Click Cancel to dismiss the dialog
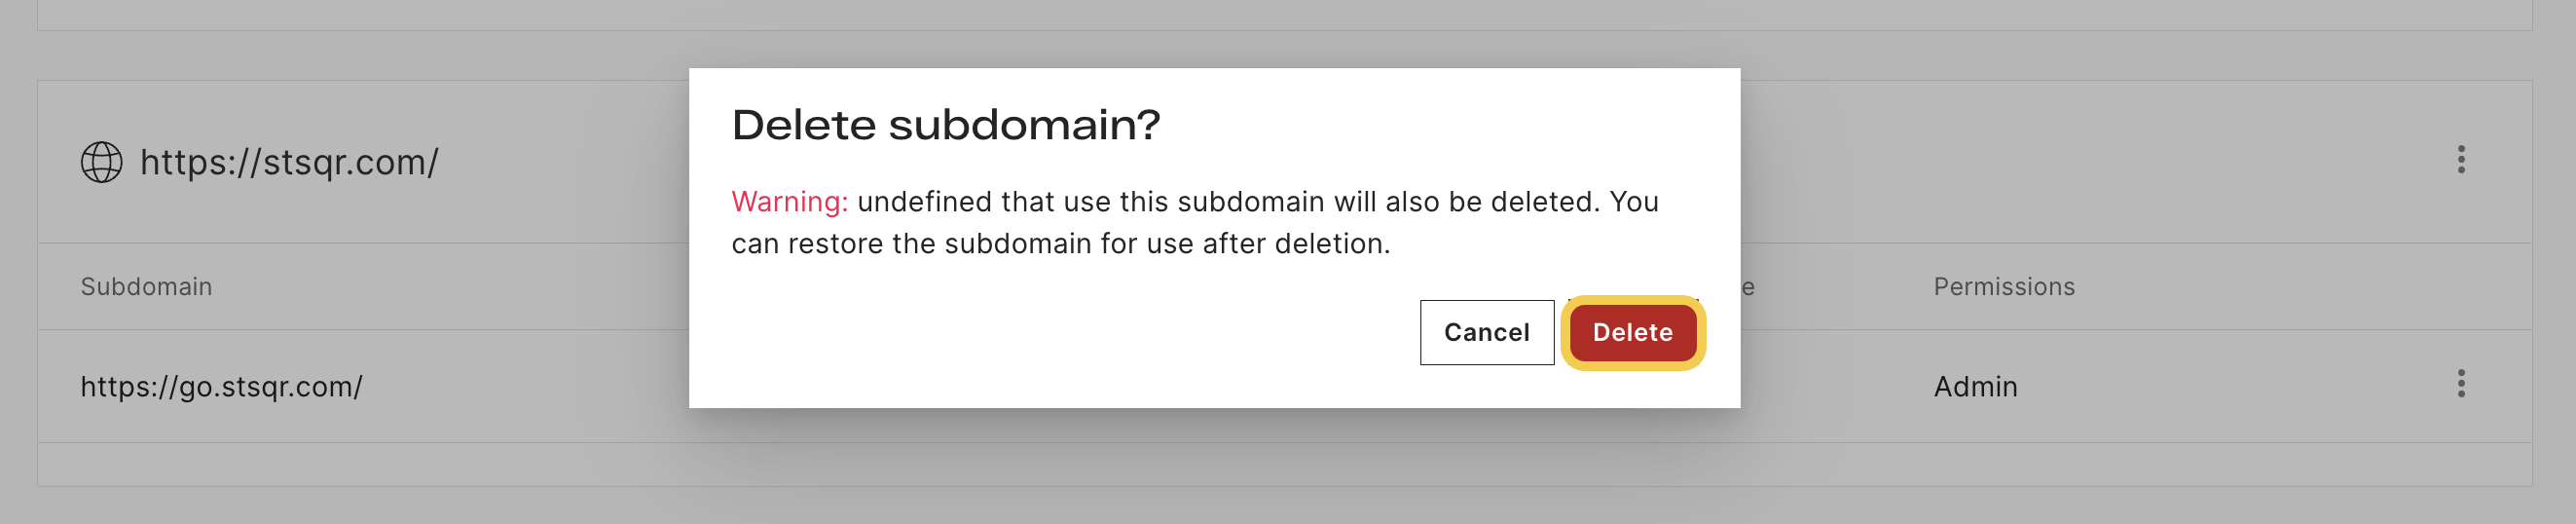 point(1486,332)
